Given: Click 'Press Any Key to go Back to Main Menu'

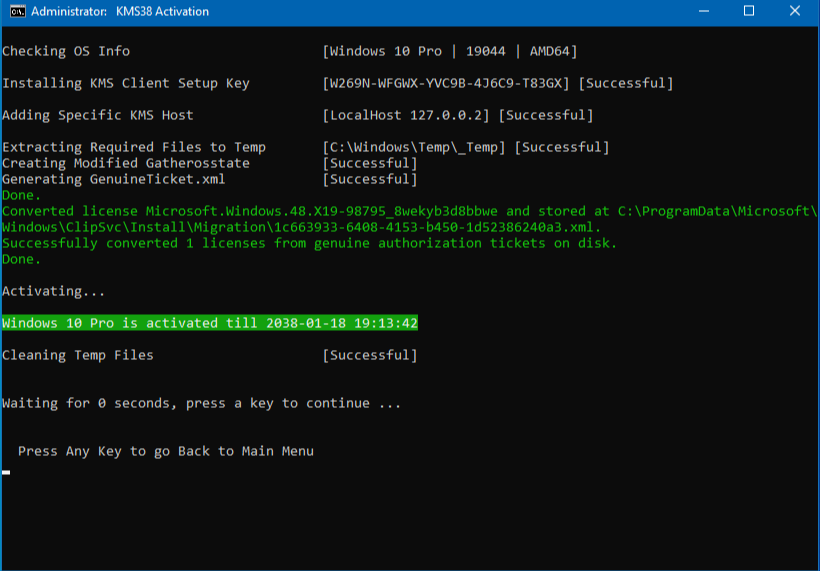Looking at the screenshot, I should click(166, 451).
